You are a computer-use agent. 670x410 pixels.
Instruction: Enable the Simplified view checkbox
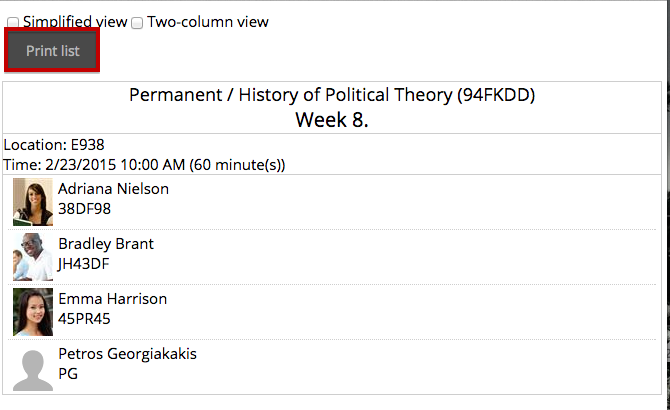(13, 22)
